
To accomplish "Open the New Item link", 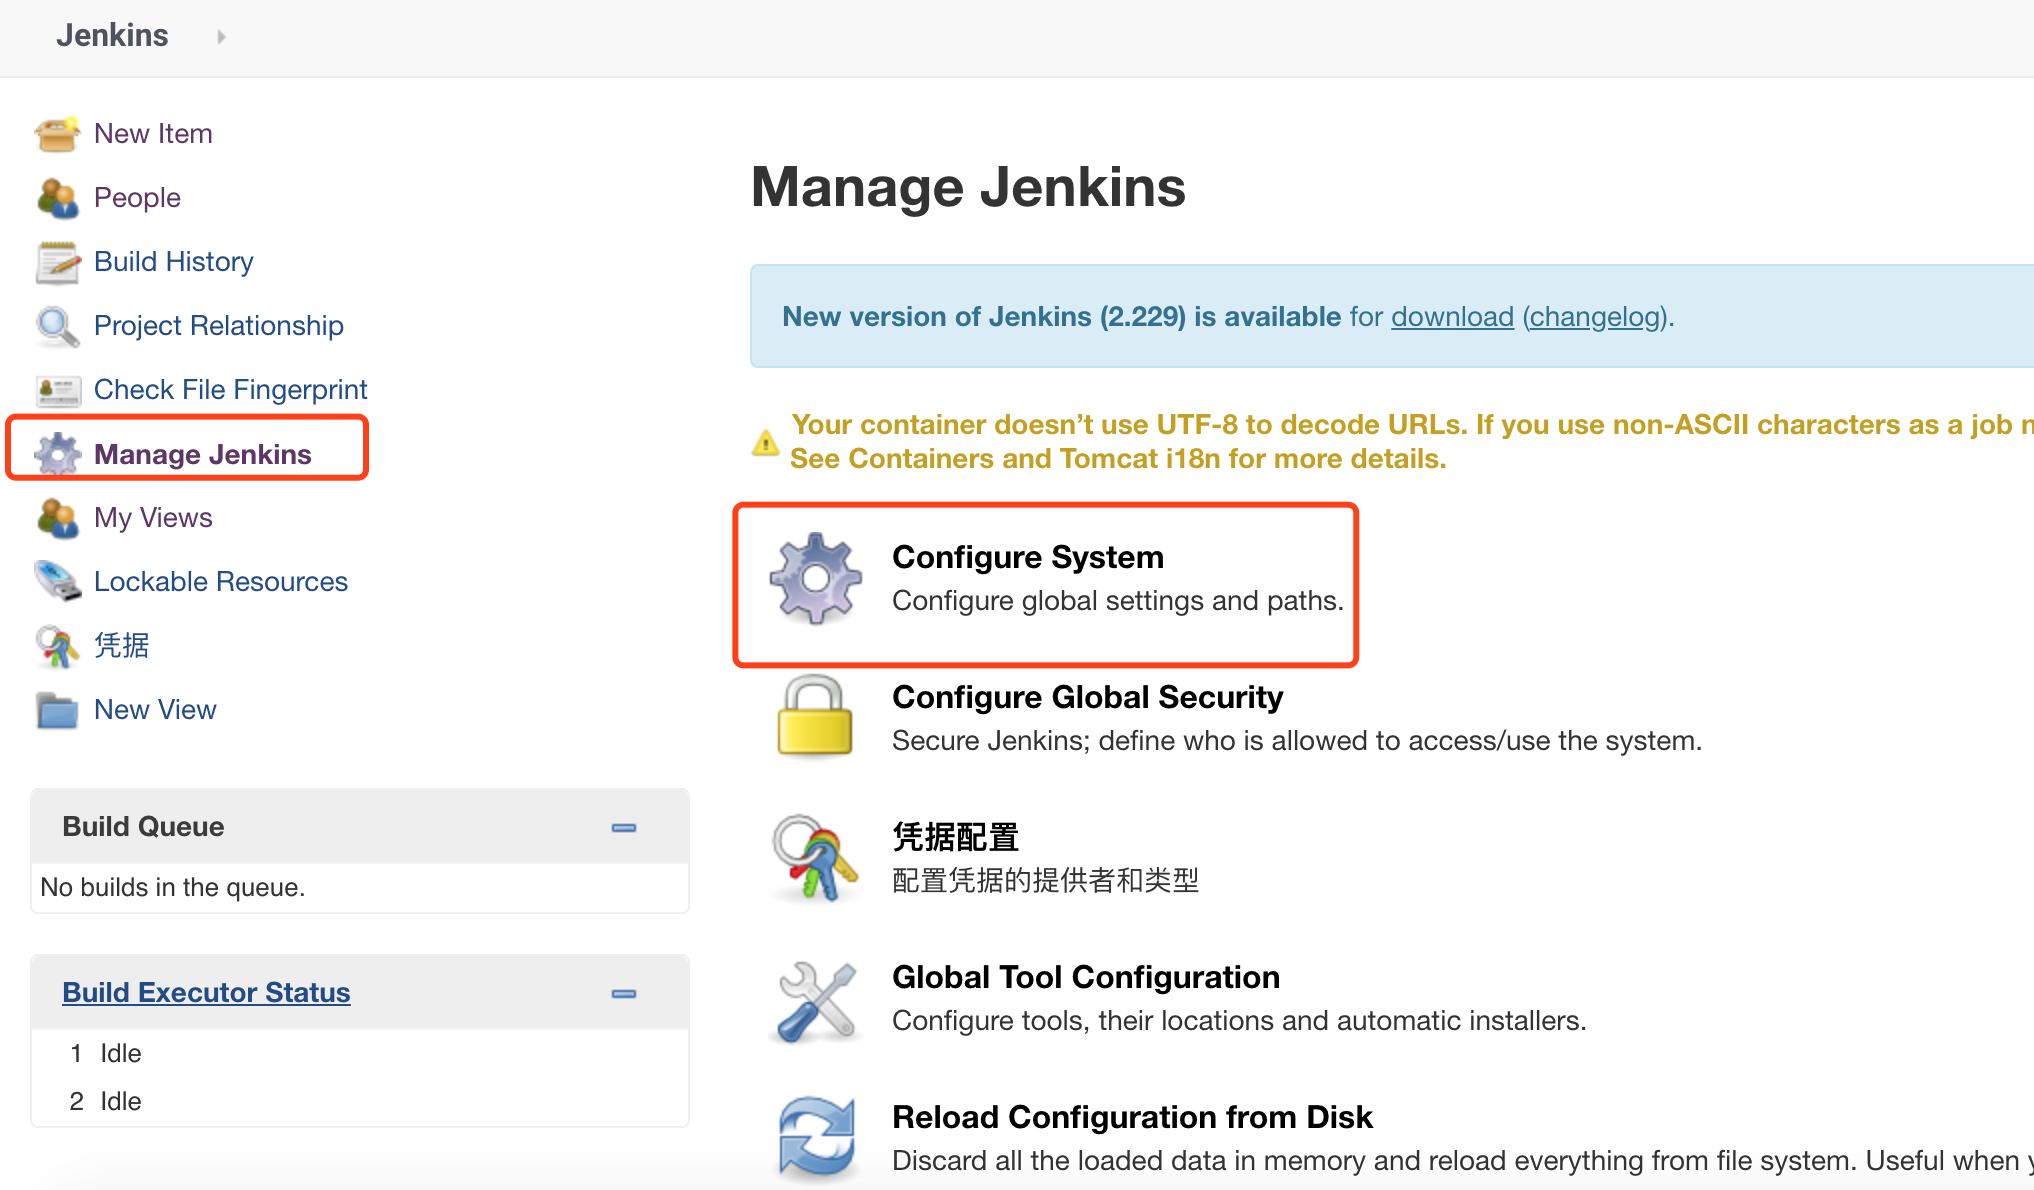I will (153, 134).
